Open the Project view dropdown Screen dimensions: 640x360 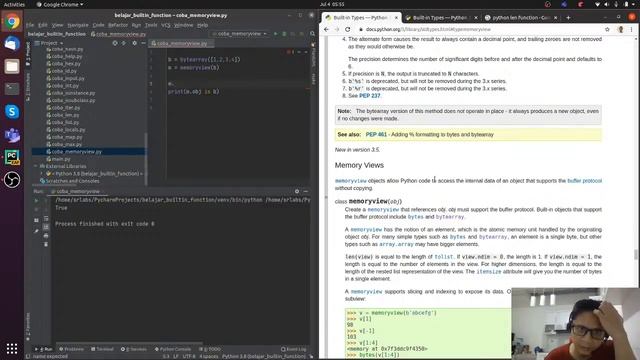click(49, 43)
